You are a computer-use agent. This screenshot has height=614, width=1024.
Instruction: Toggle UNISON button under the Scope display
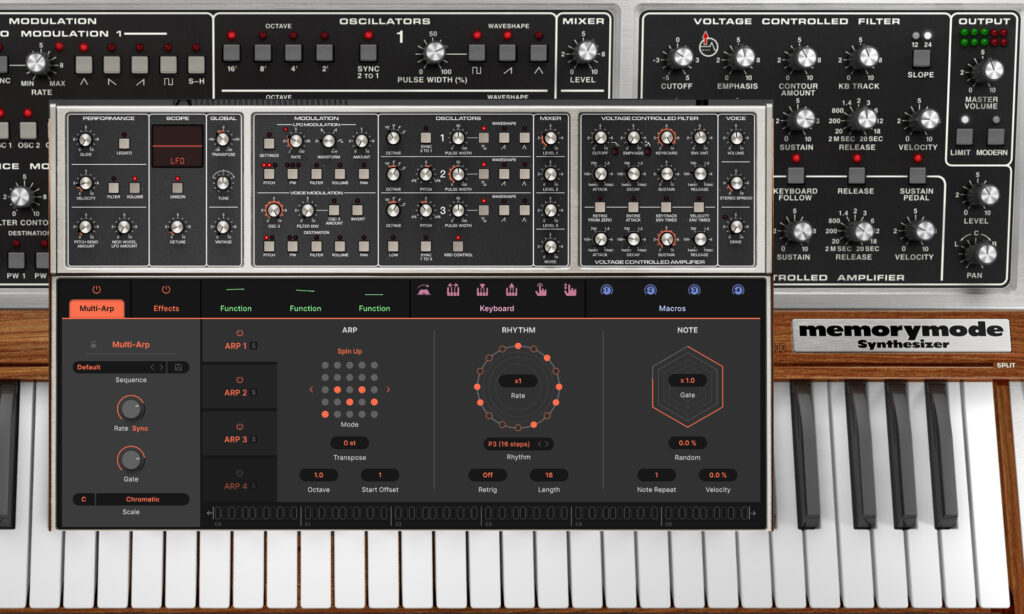tap(177, 187)
